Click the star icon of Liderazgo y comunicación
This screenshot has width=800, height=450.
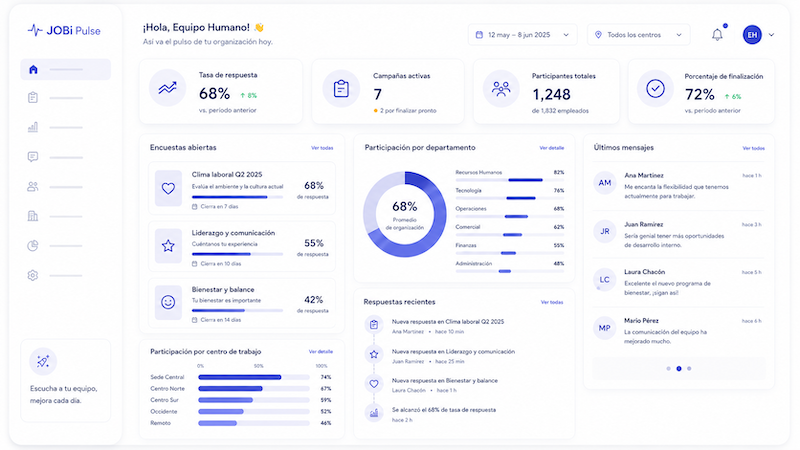(x=168, y=246)
